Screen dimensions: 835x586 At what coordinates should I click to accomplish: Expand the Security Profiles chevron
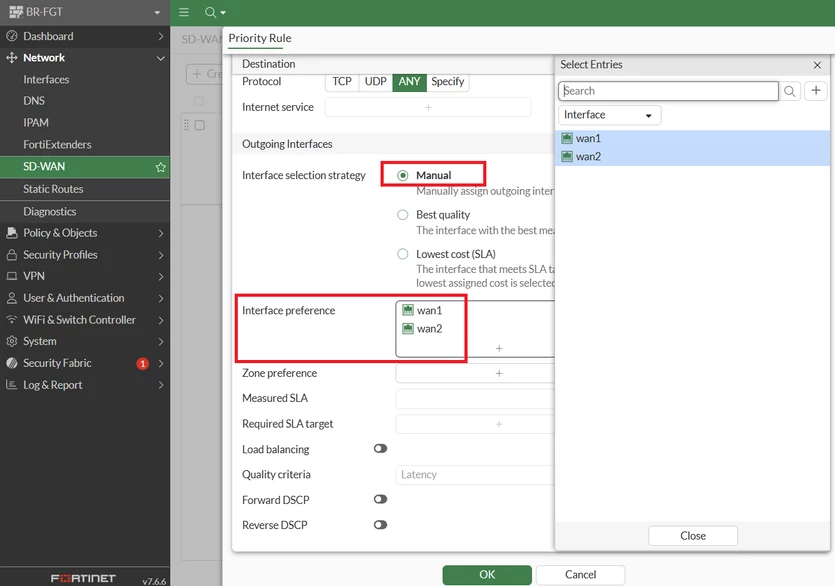[x=161, y=255]
